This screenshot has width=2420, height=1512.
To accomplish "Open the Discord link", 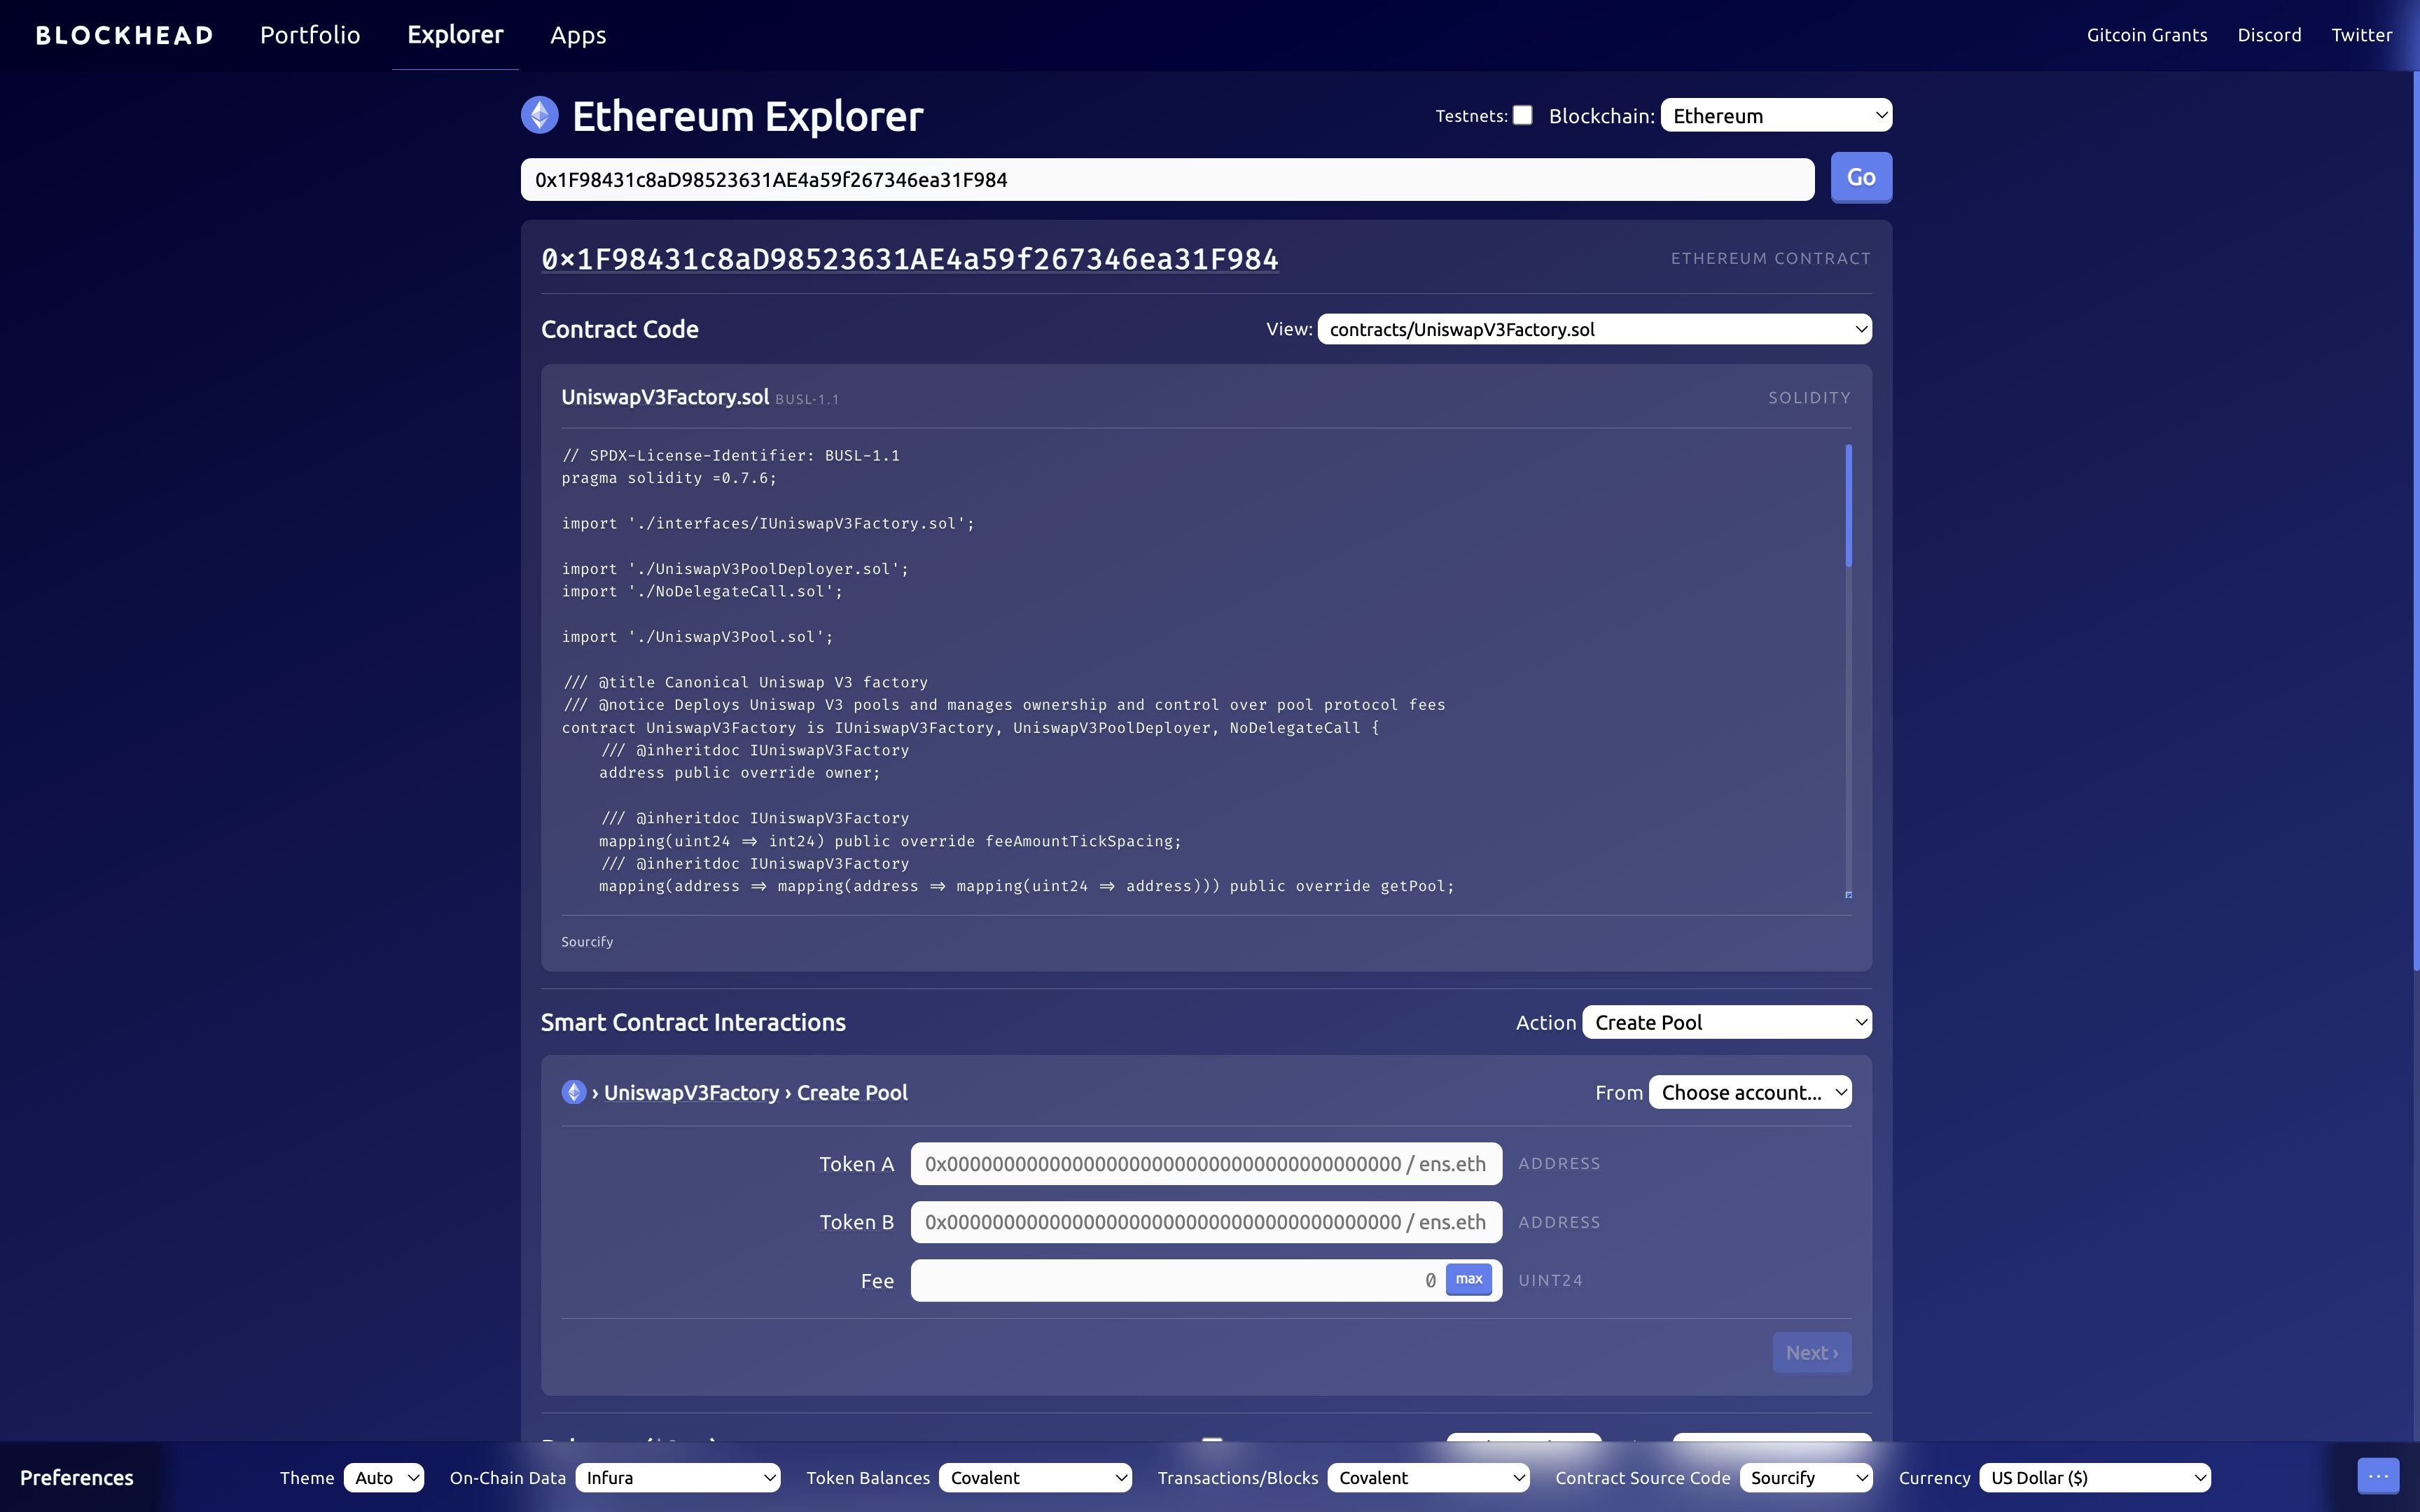I will 2269,35.
